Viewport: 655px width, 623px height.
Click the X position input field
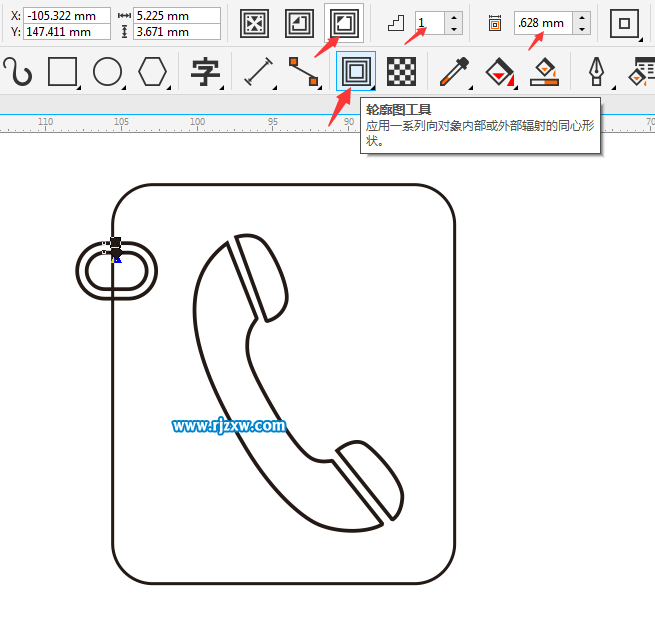pyautogui.click(x=66, y=16)
